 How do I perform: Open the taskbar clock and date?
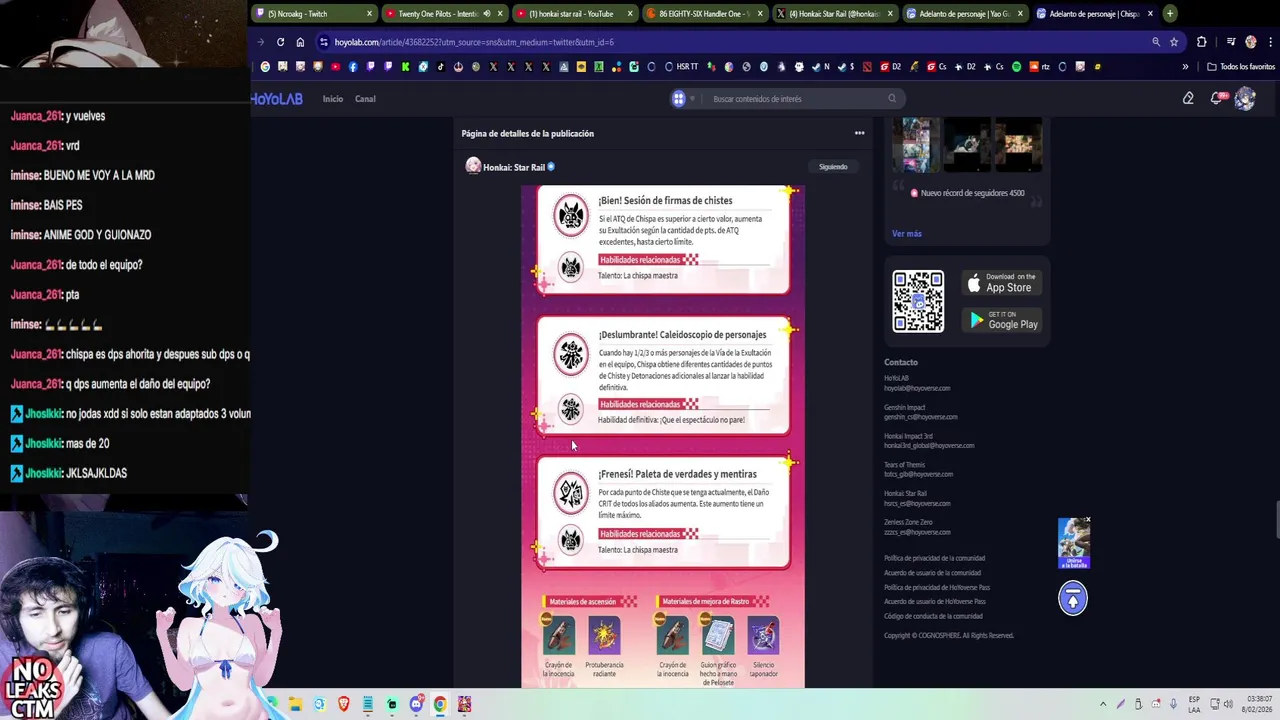[x=1257, y=704]
